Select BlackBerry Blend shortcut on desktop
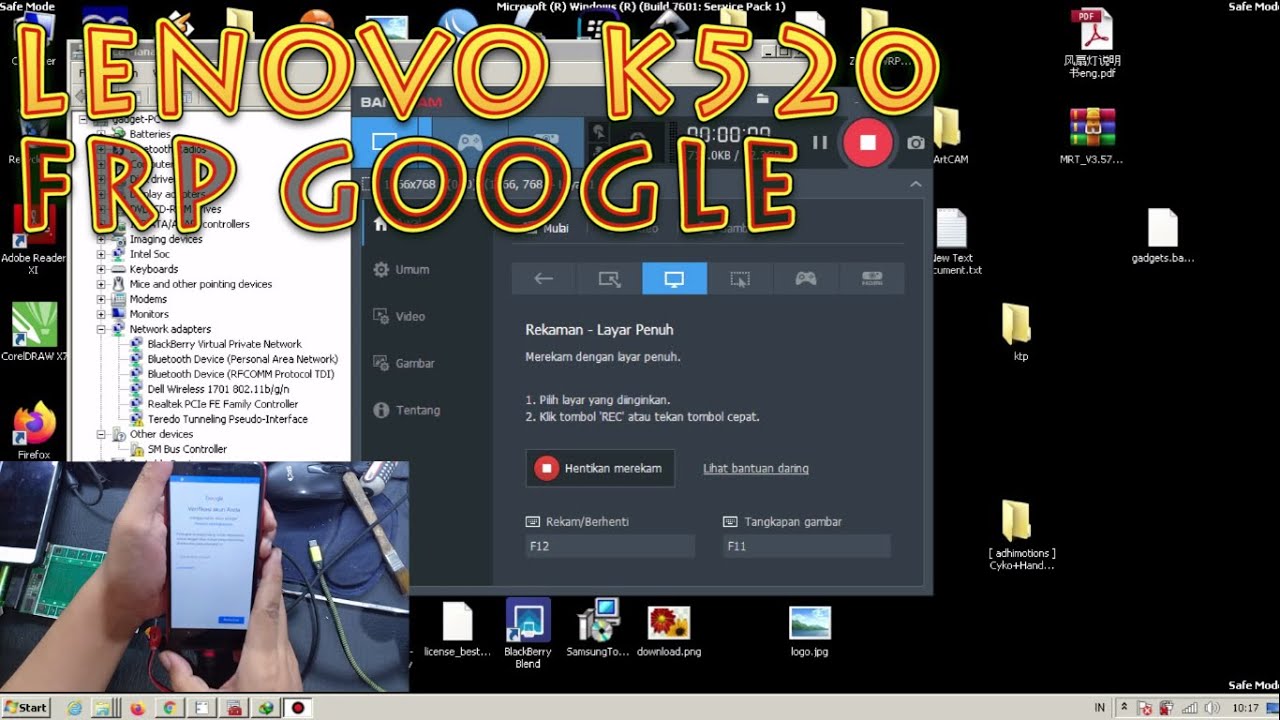 click(x=528, y=634)
